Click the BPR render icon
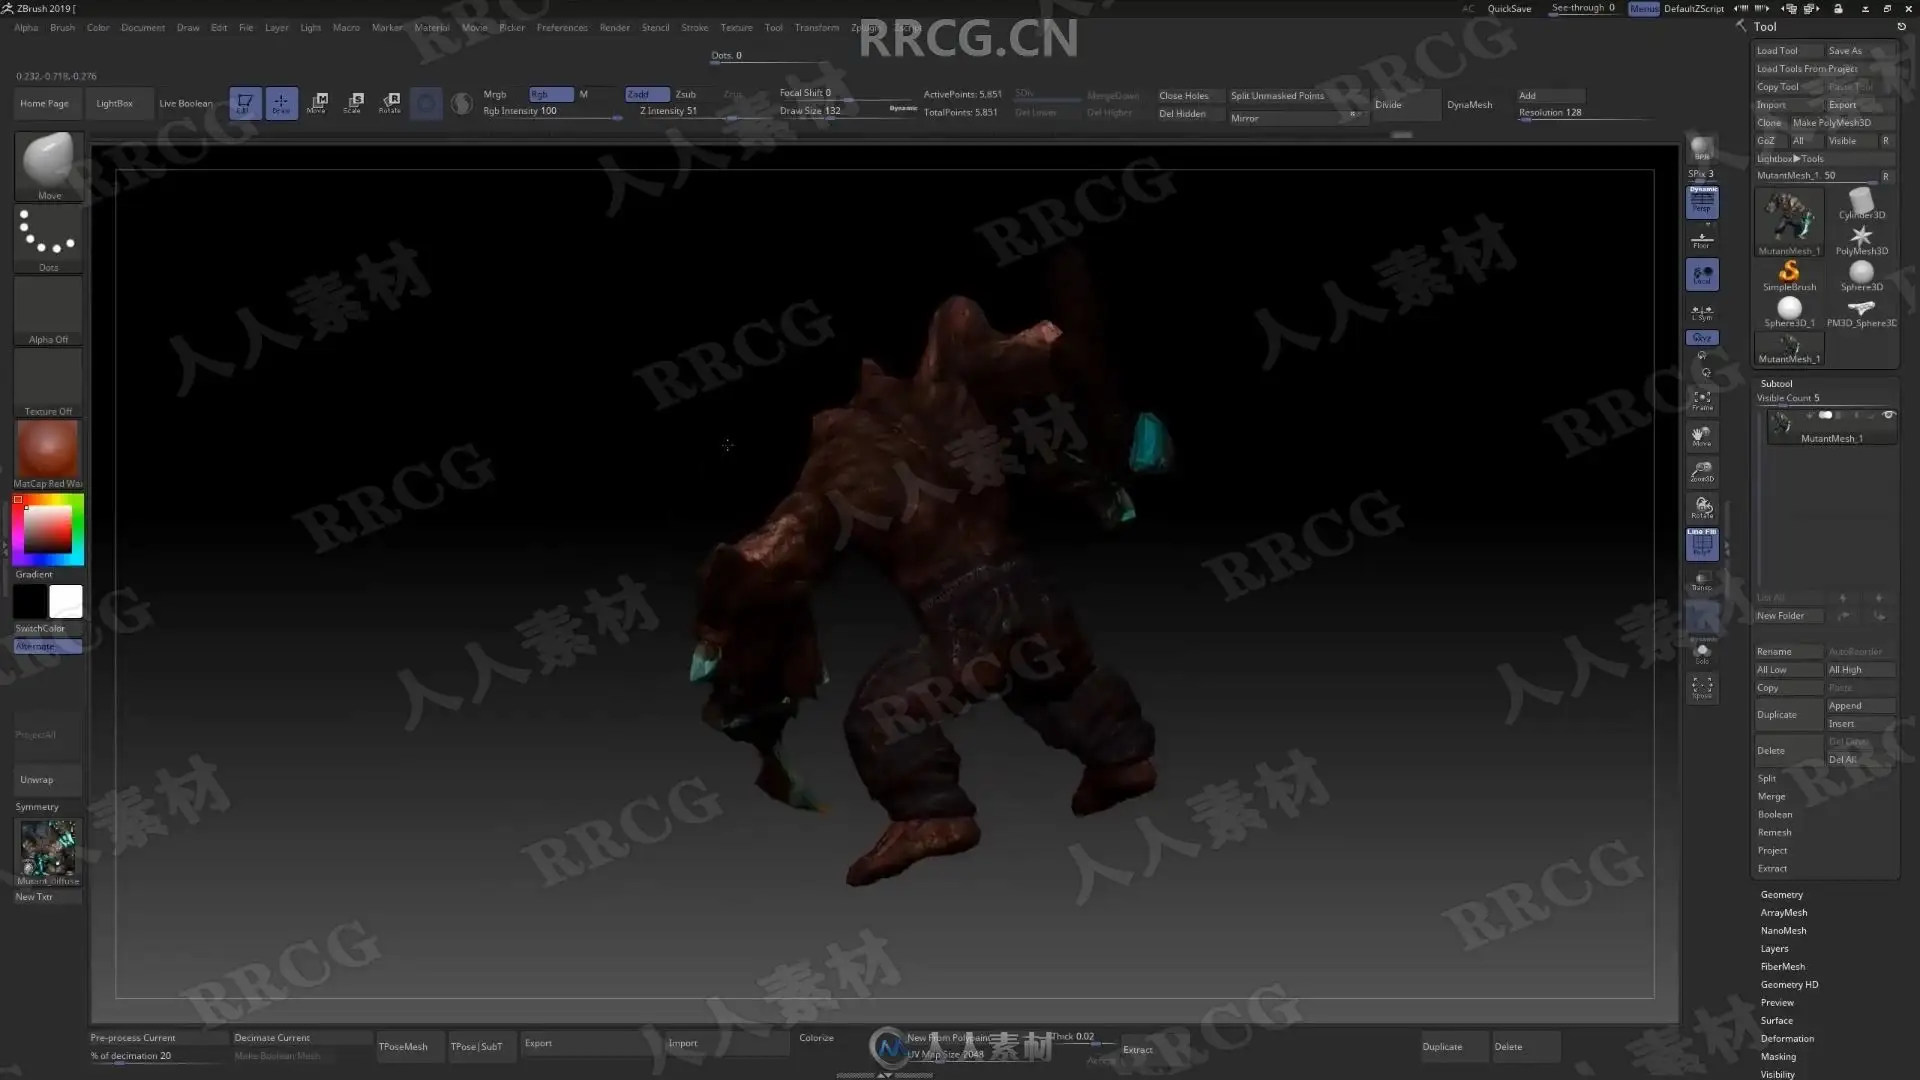 coord(1702,149)
